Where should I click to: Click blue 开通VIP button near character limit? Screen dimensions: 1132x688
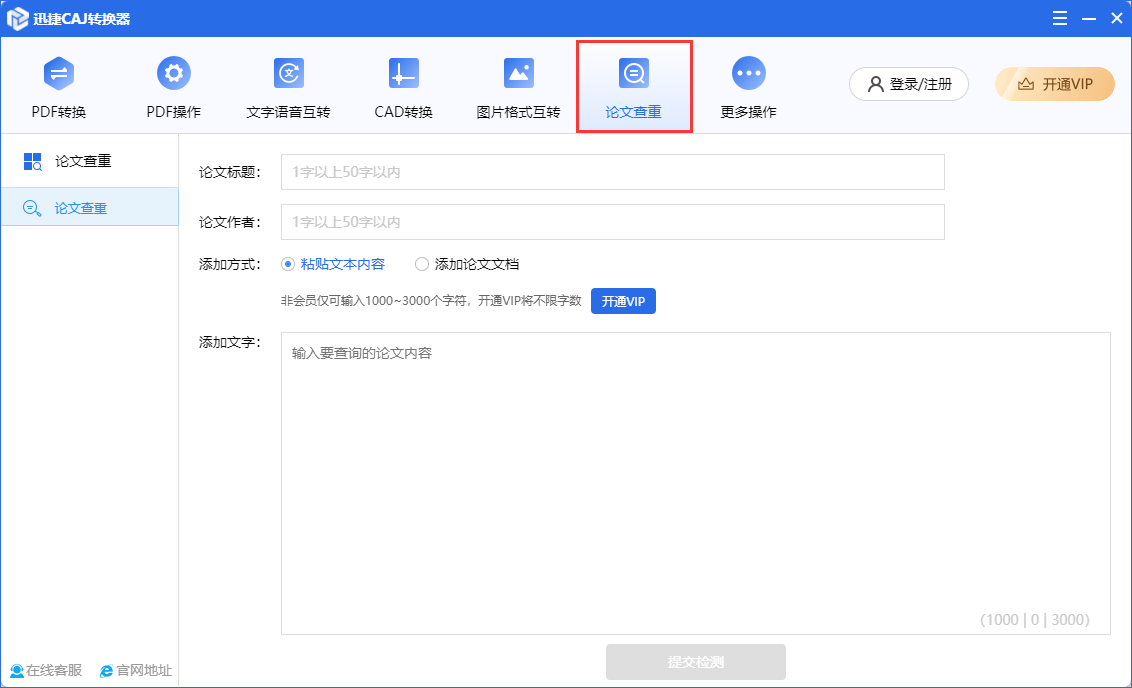[x=623, y=301]
